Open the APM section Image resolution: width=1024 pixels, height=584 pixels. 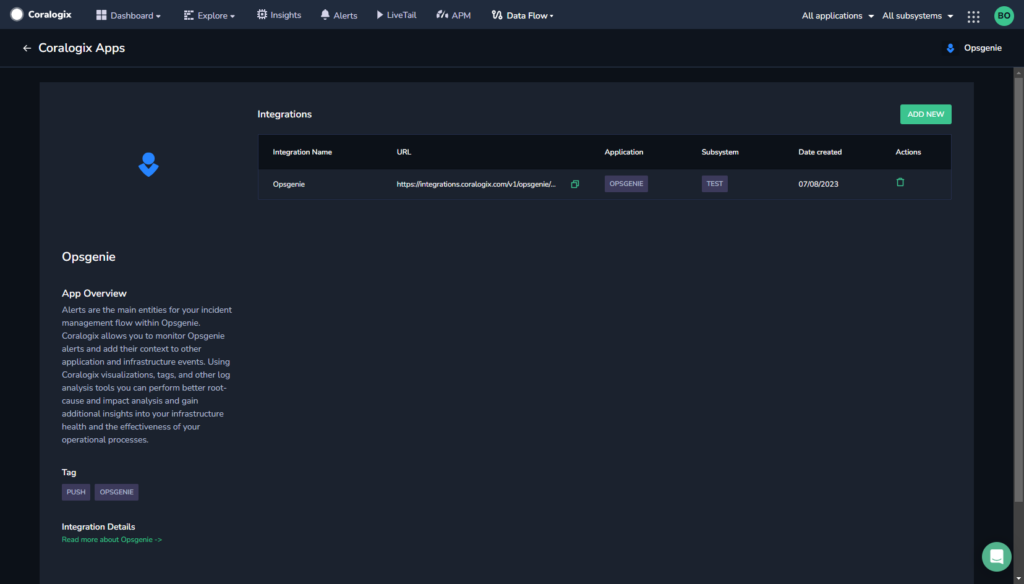click(x=453, y=15)
